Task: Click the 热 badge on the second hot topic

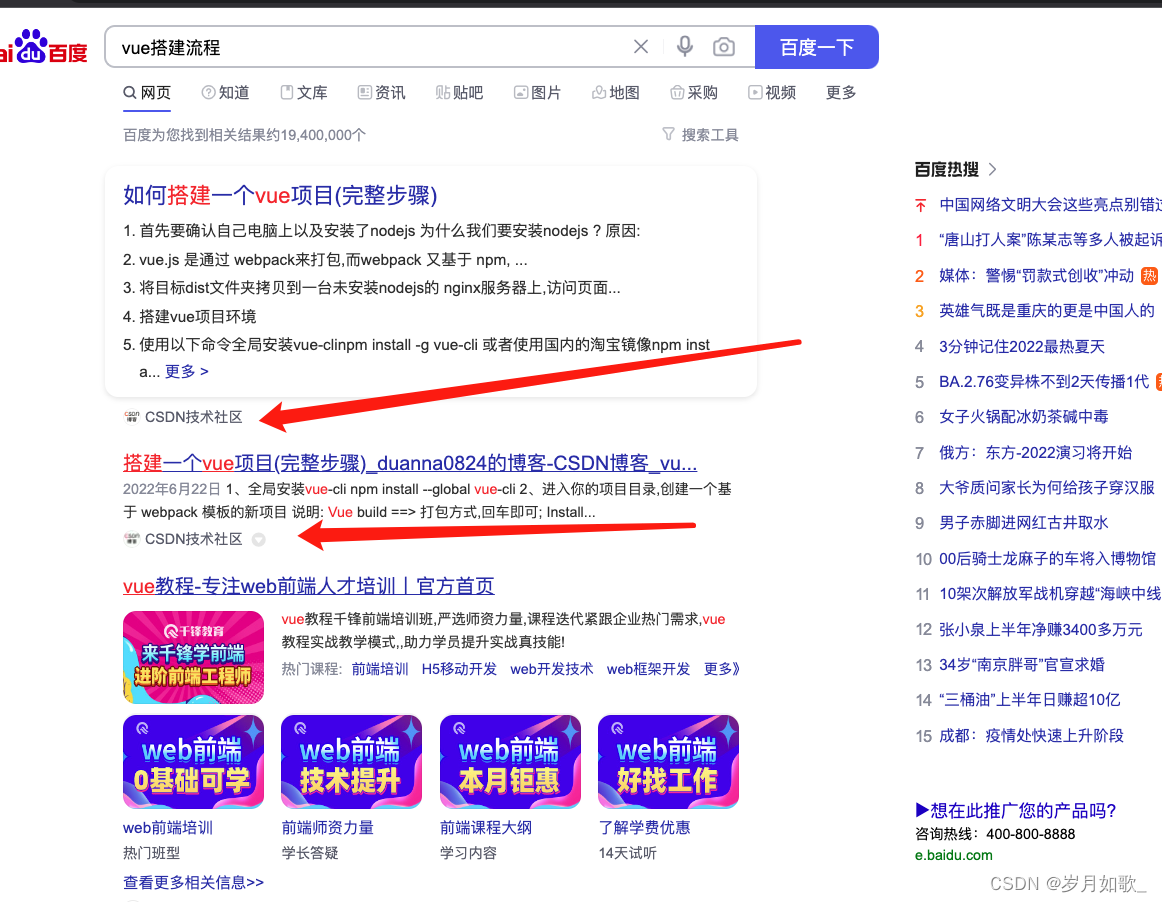Action: 1149,276
